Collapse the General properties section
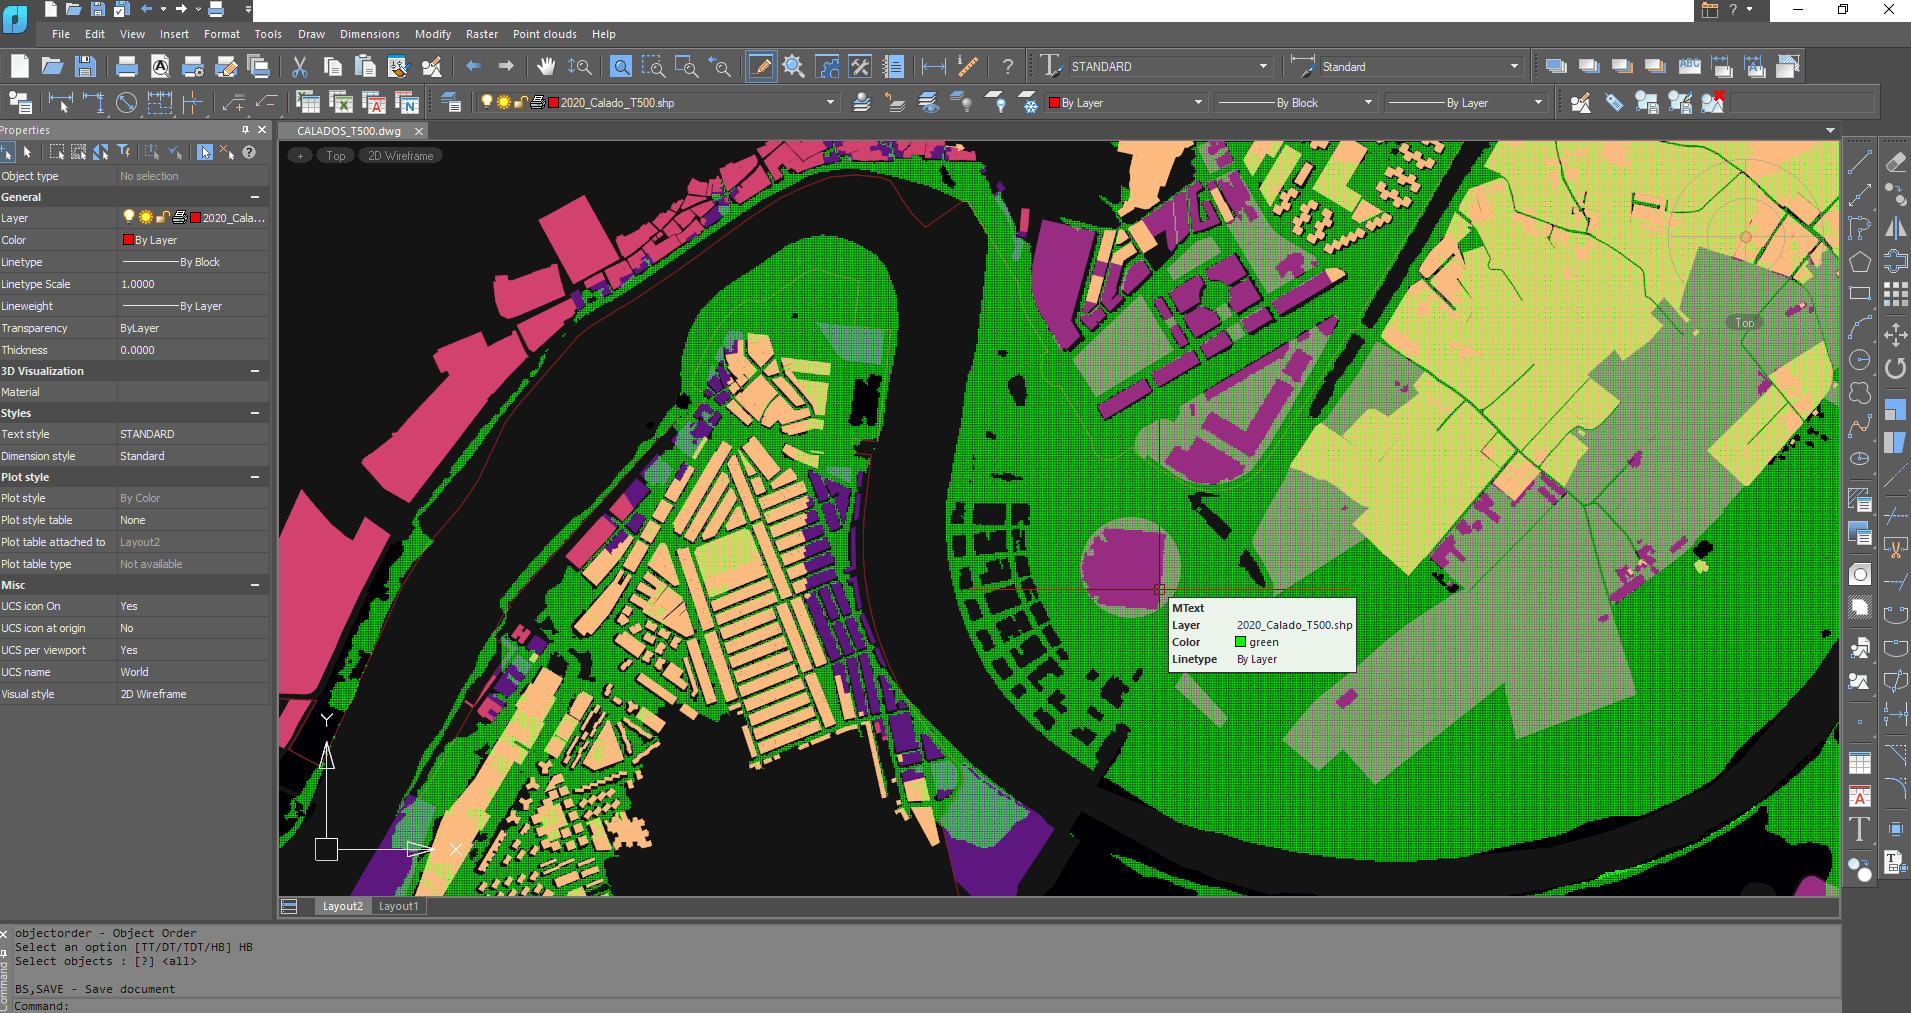This screenshot has width=1911, height=1013. 255,198
